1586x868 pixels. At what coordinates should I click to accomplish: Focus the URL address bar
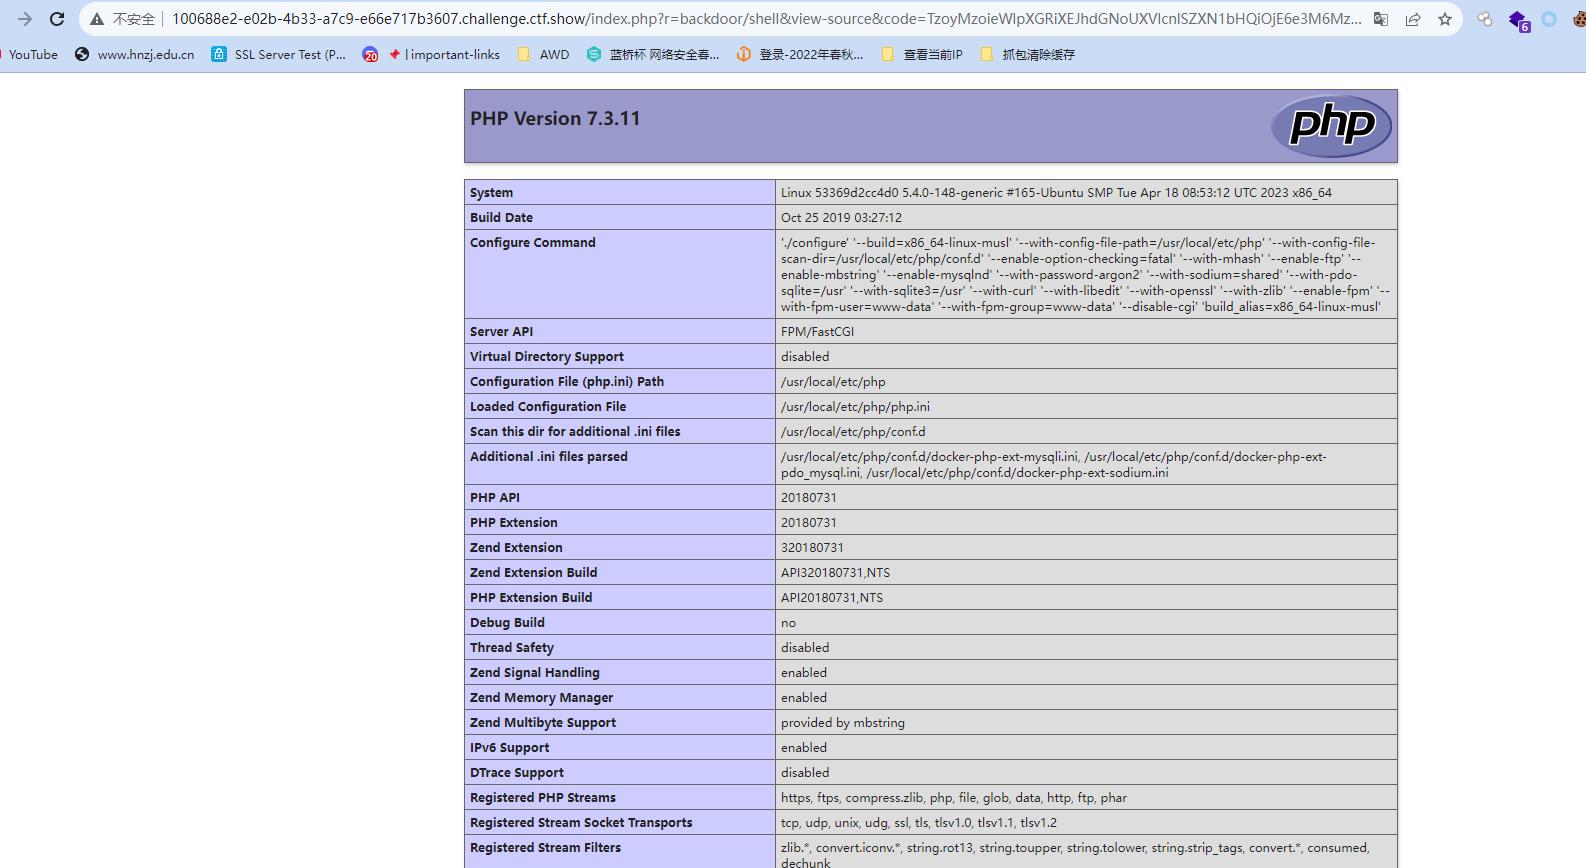click(x=766, y=19)
